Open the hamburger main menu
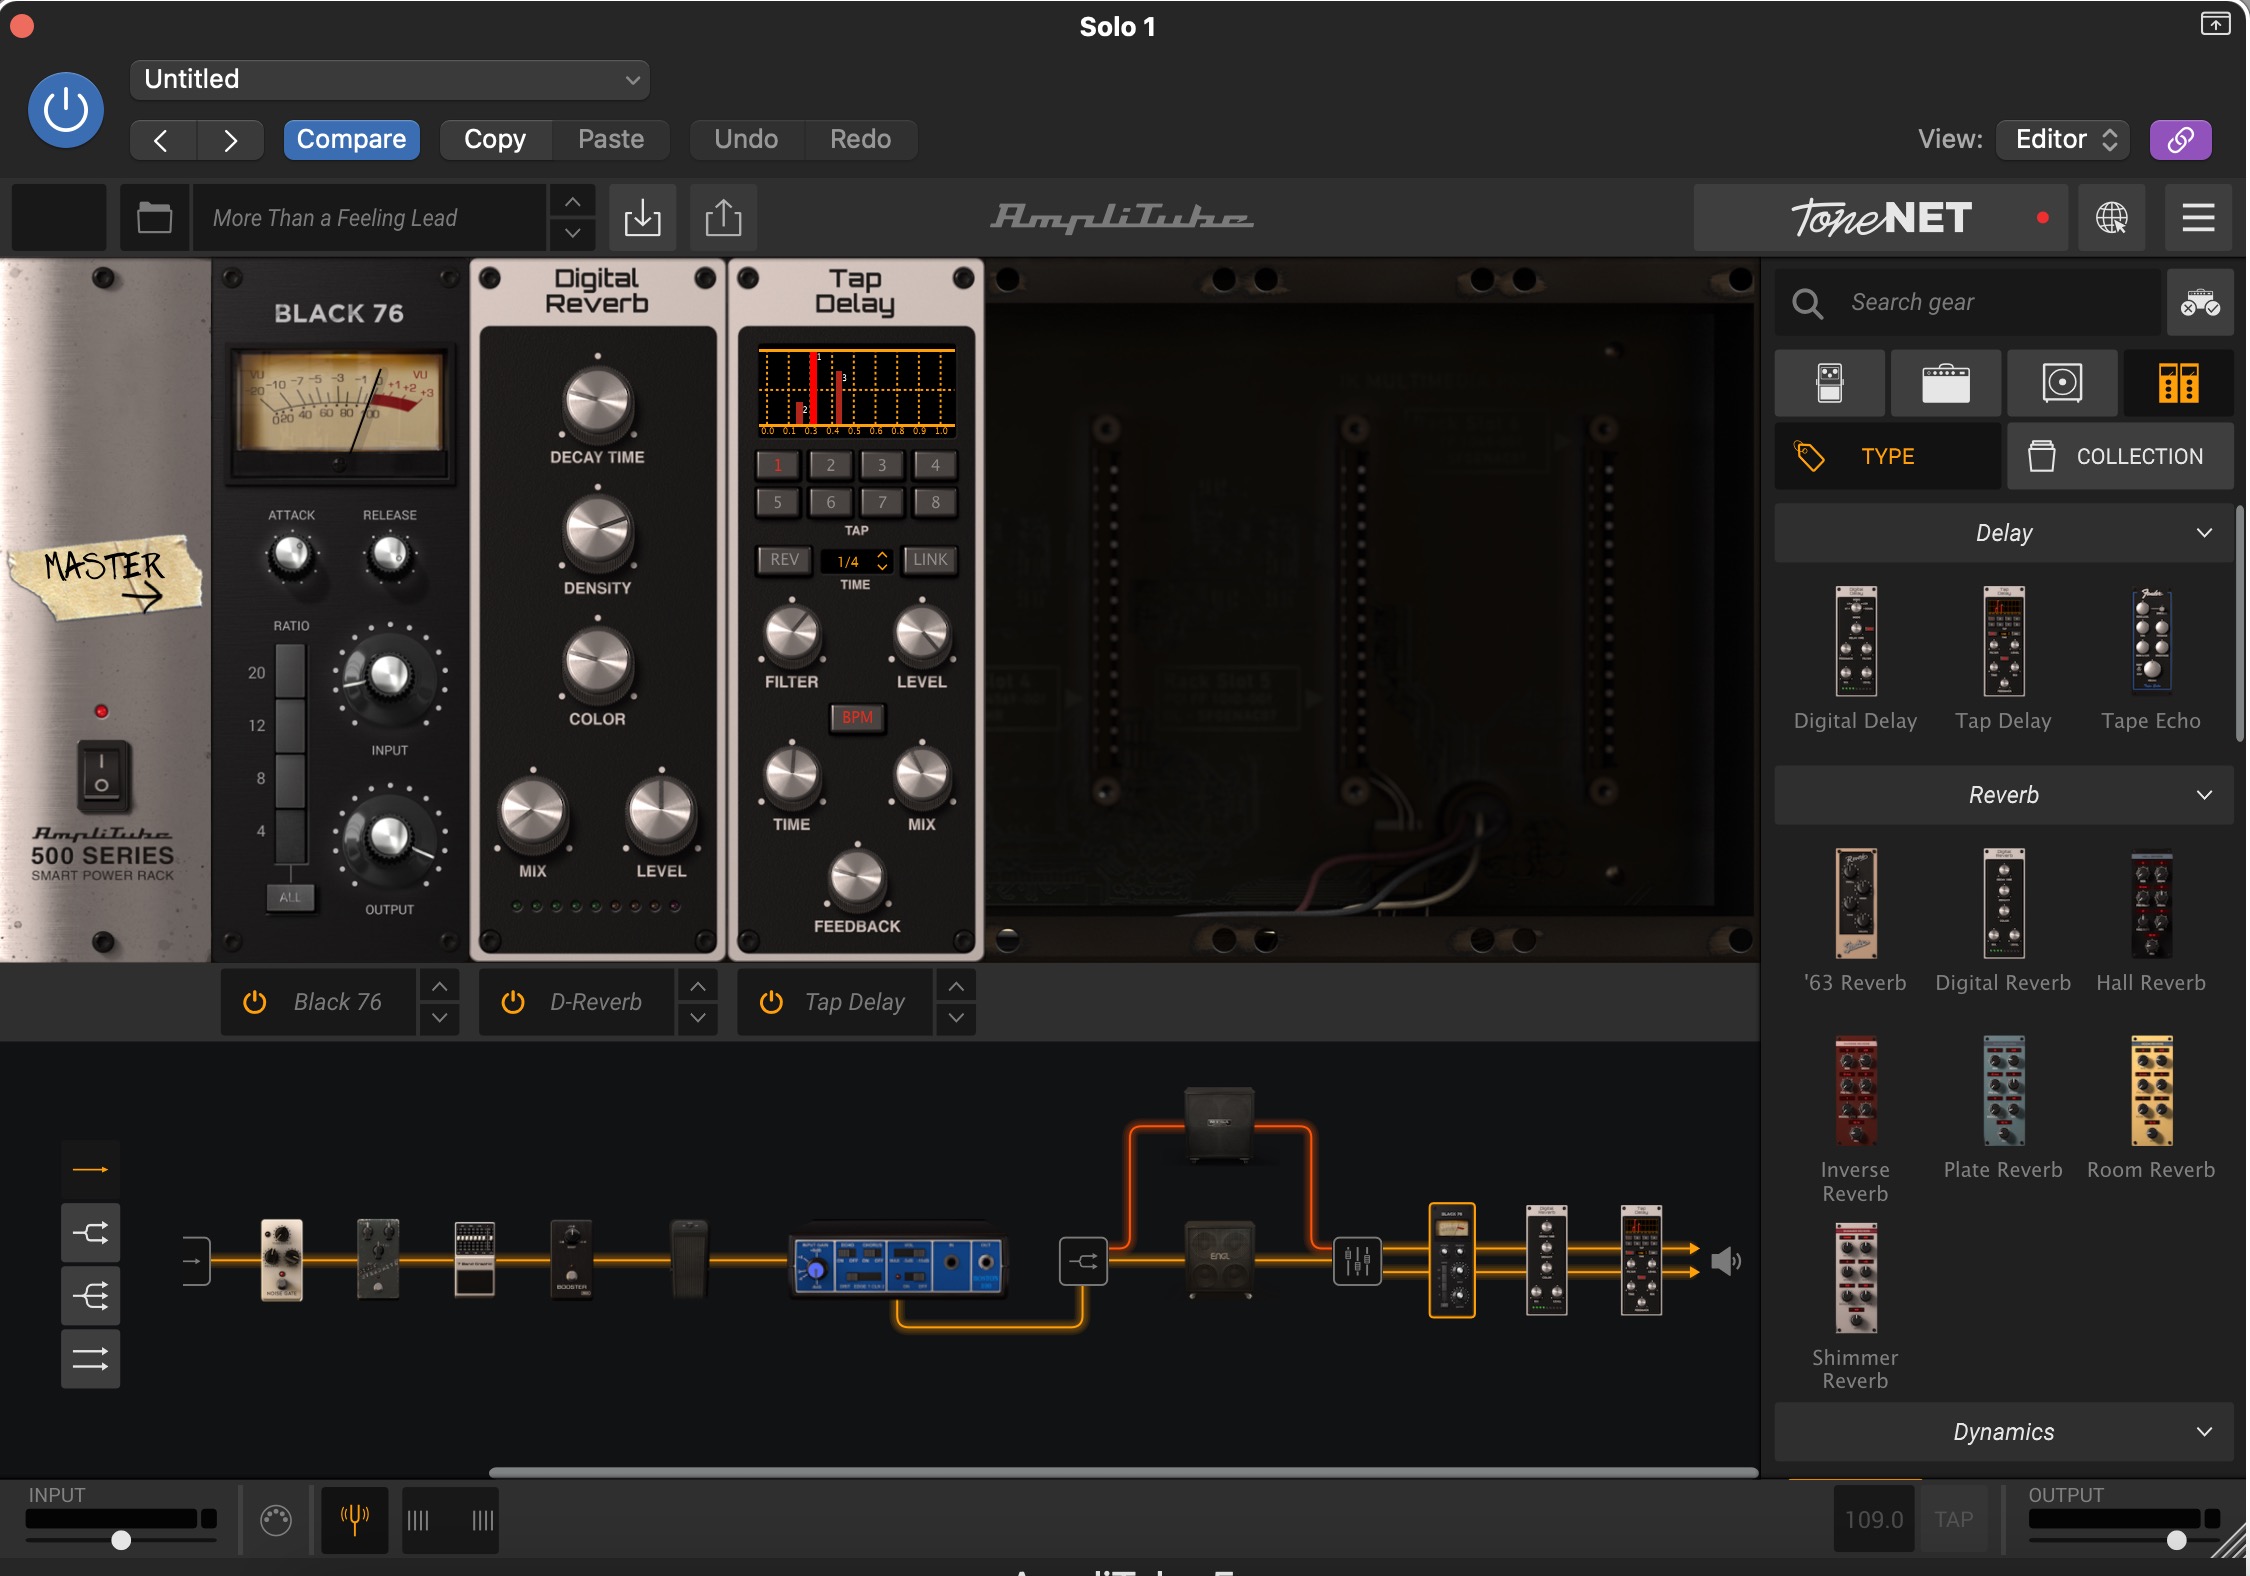Viewport: 2250px width, 1576px height. point(2198,217)
